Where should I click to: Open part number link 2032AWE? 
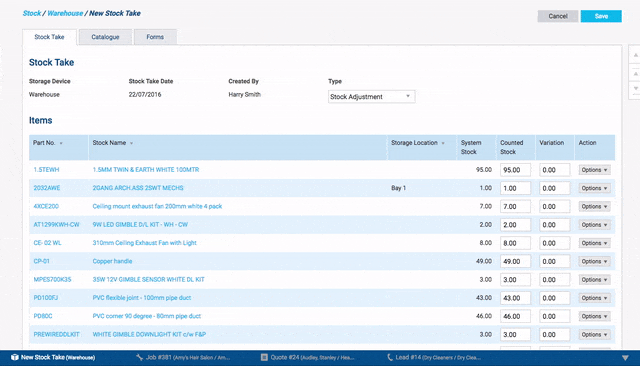[x=47, y=188]
